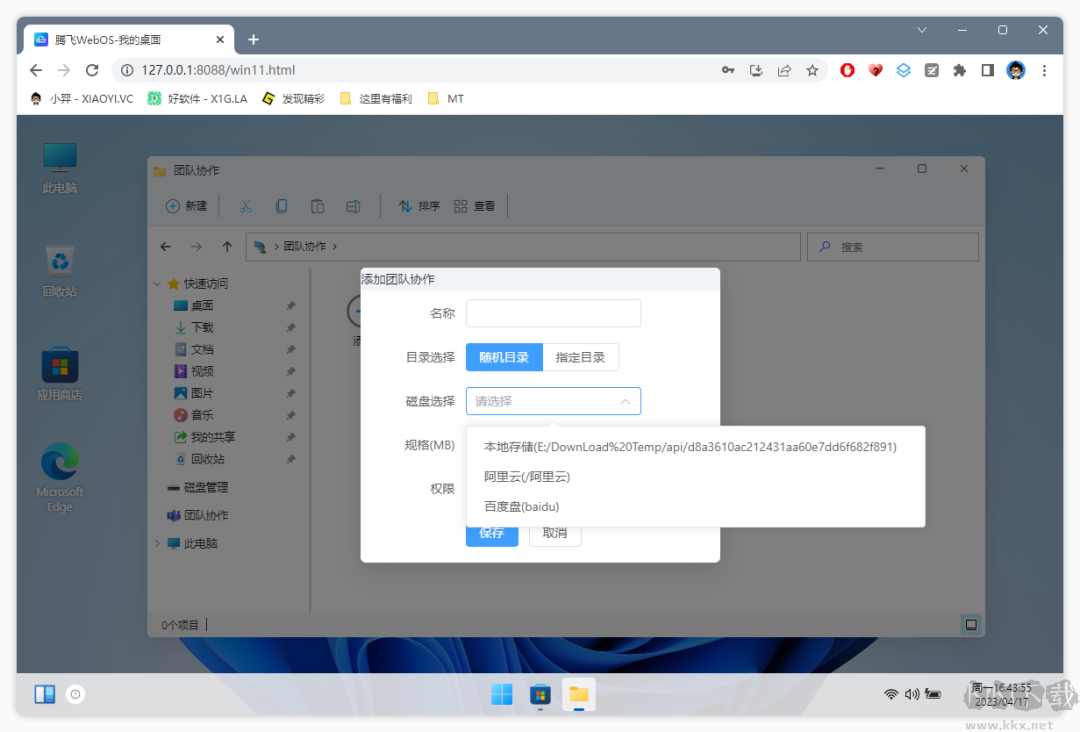Choose 本地存储 from disk list
The image size is (1080, 732).
coord(696,447)
